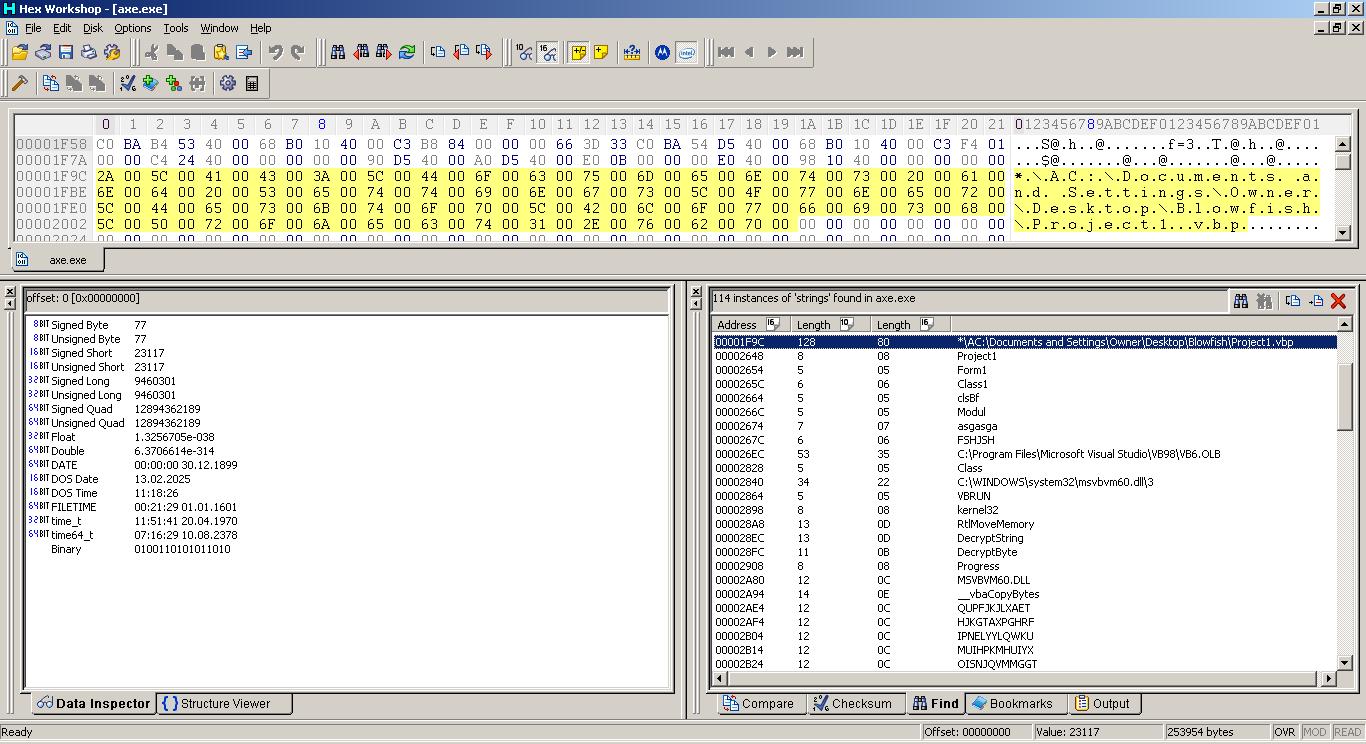Toggle the Intel byte order button
Screen dimensions: 1366x744
(686, 52)
